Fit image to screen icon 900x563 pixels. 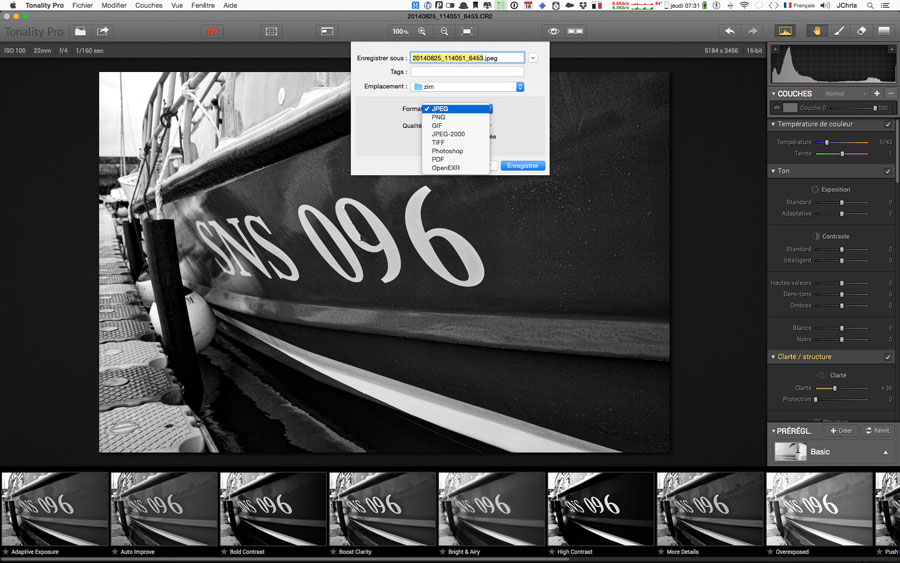[x=467, y=32]
